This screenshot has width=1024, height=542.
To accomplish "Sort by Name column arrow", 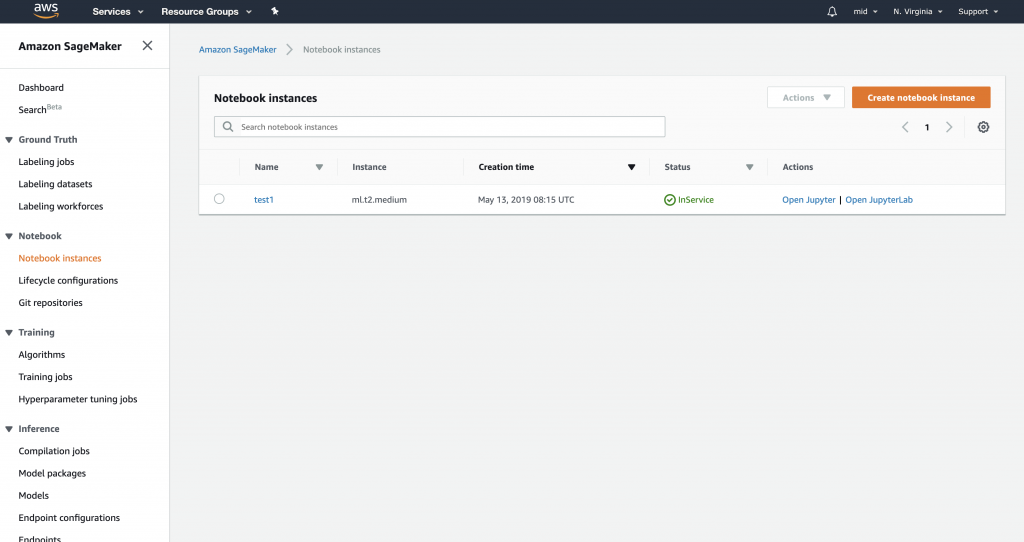I will click(319, 167).
